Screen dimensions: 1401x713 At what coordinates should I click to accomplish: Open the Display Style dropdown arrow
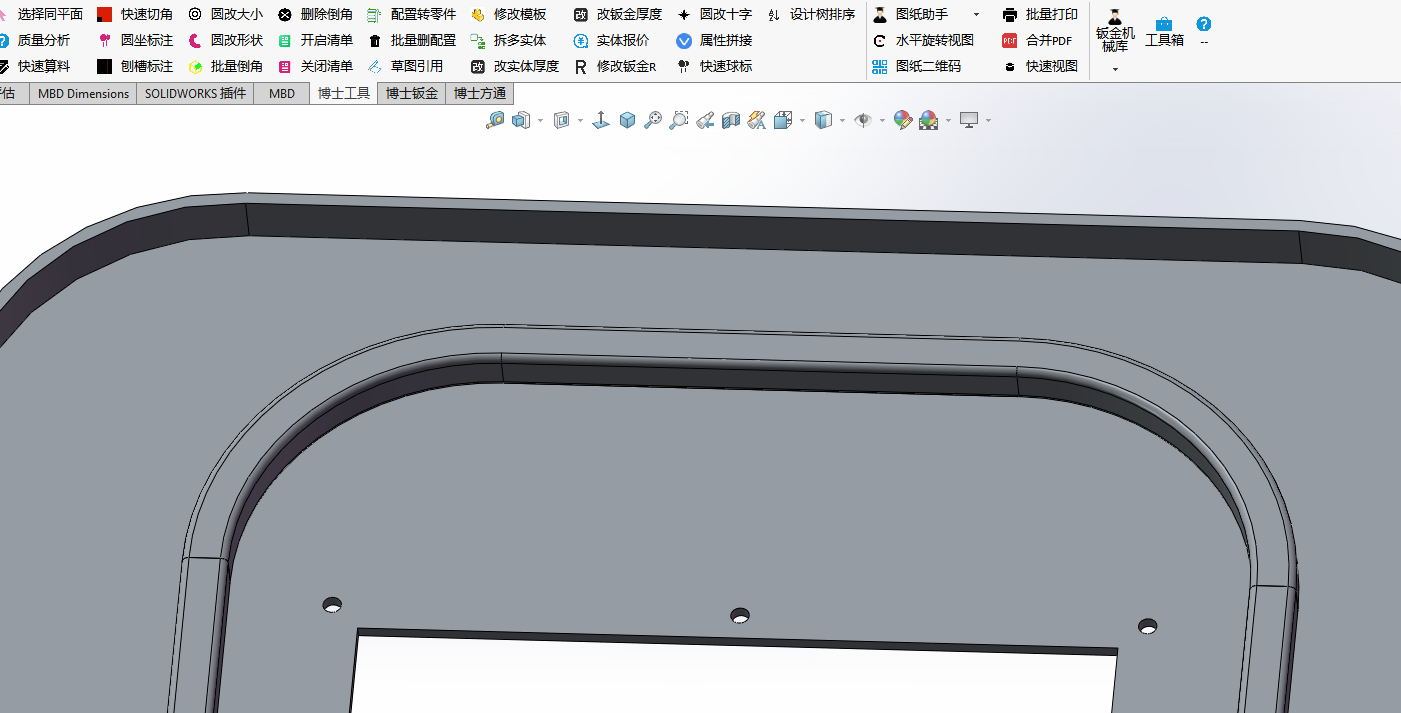(842, 121)
